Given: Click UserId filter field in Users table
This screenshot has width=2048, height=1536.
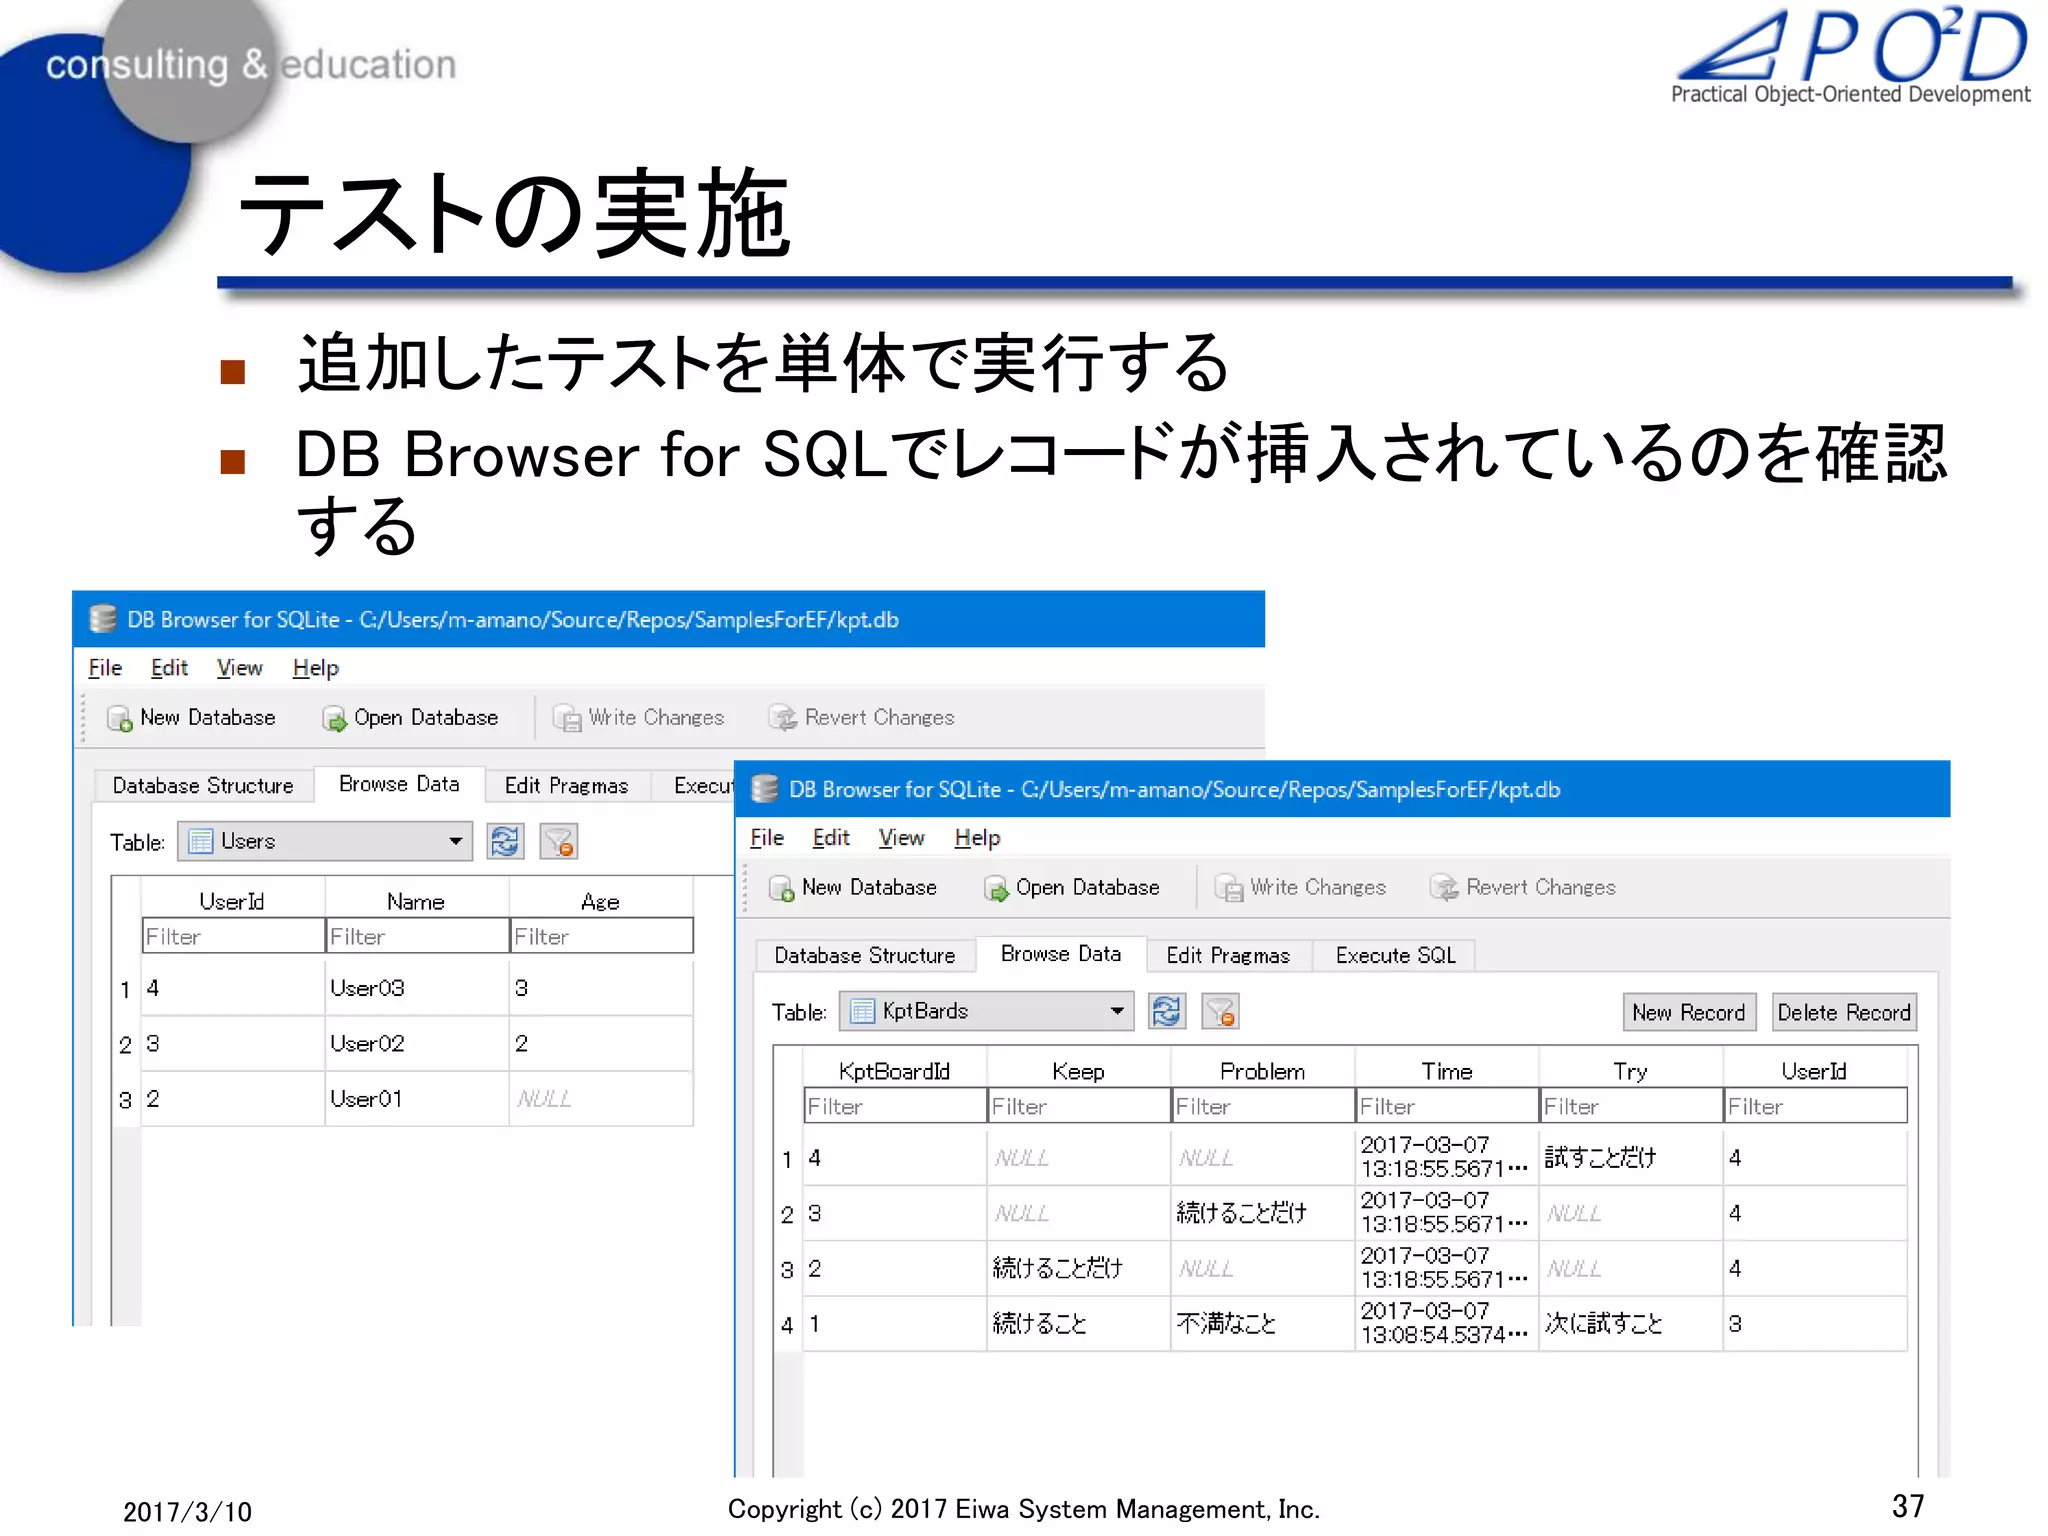Looking at the screenshot, I should coord(233,936).
